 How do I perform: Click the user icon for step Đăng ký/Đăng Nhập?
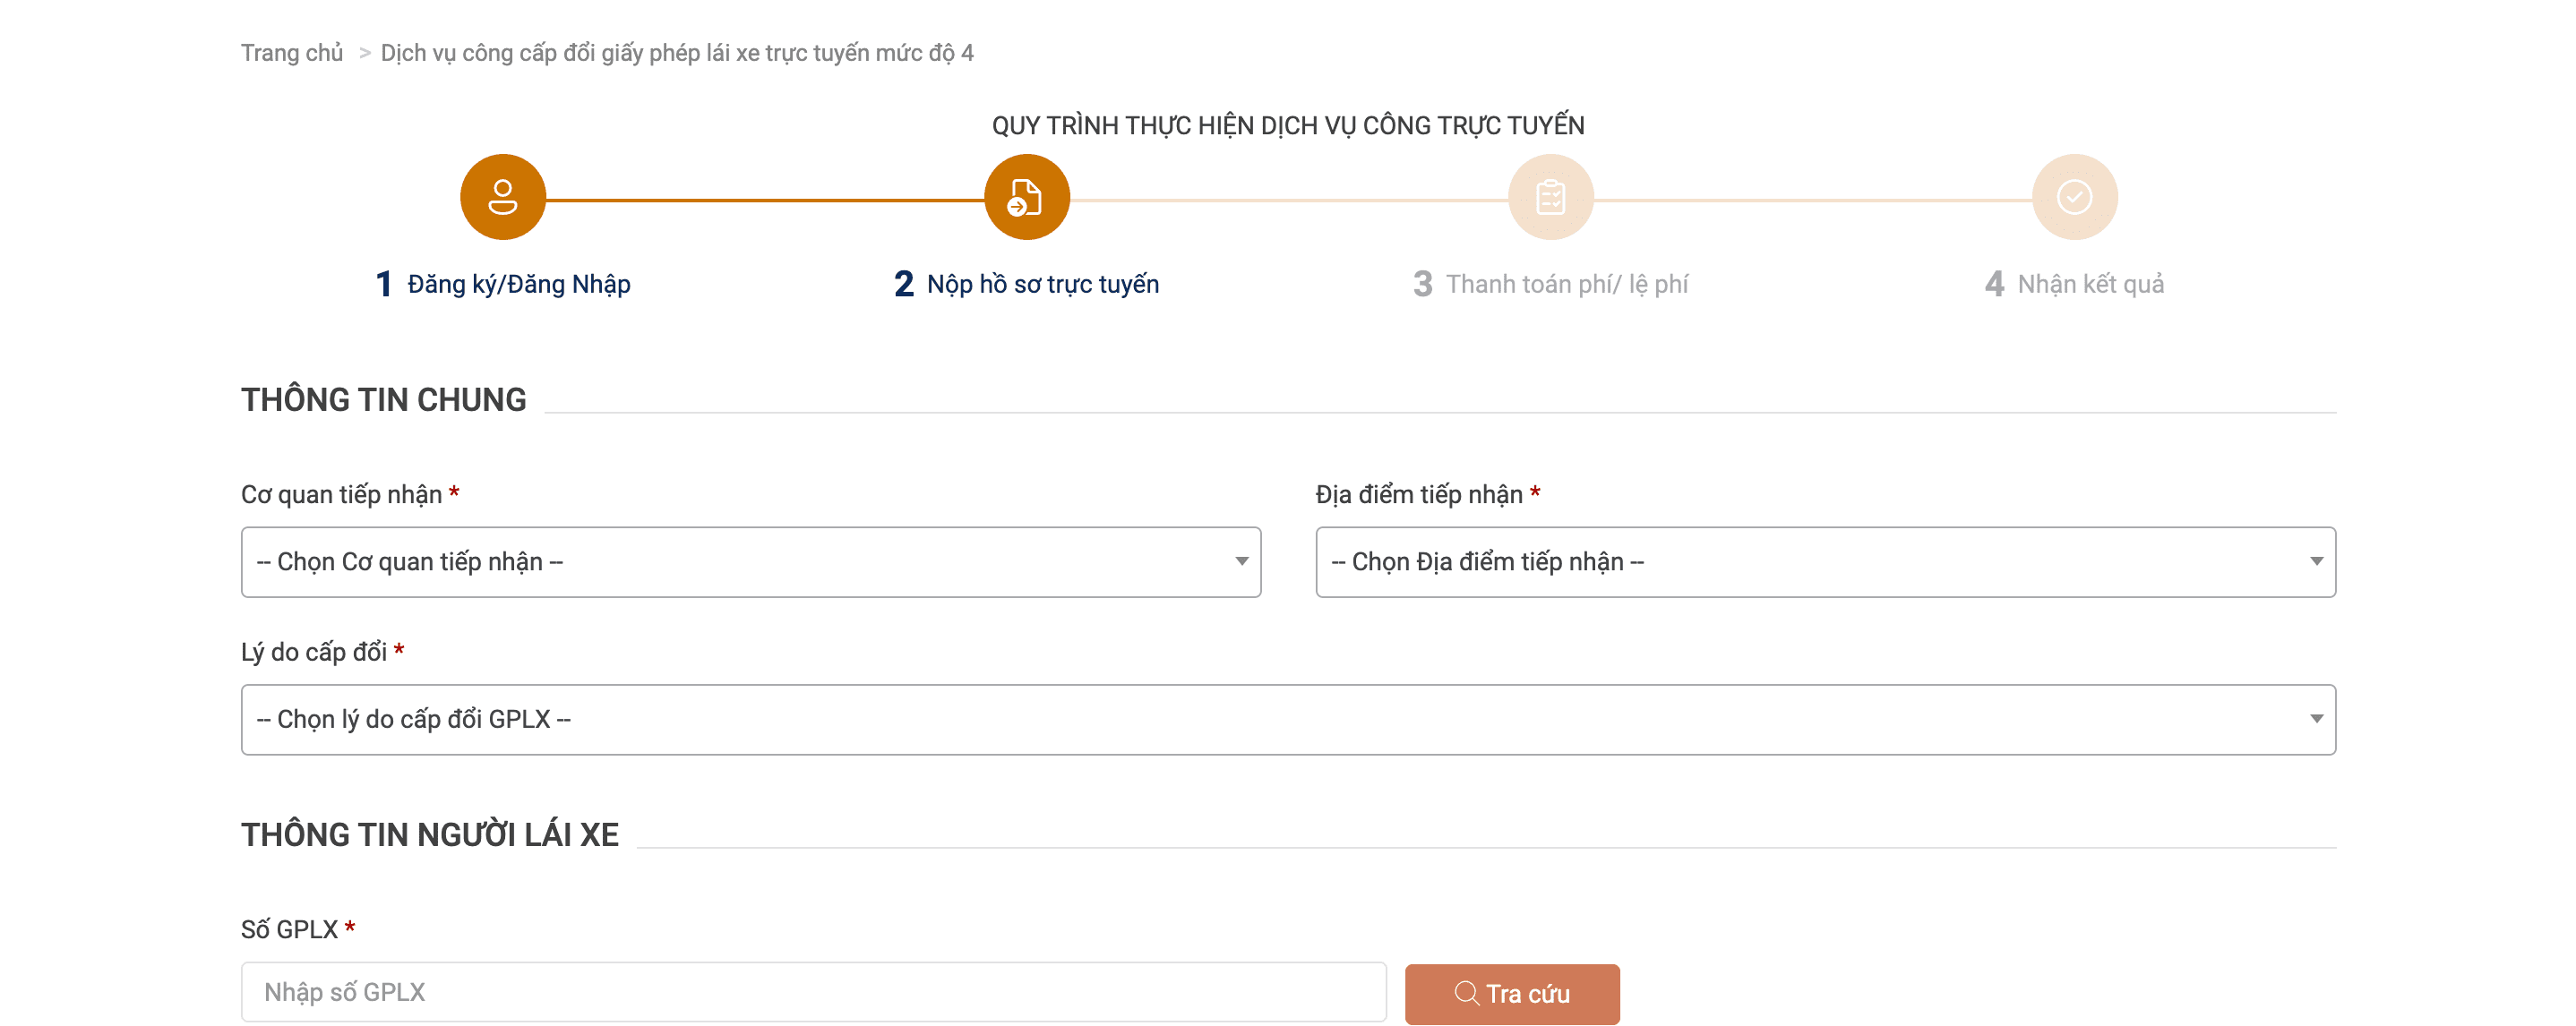[502, 196]
